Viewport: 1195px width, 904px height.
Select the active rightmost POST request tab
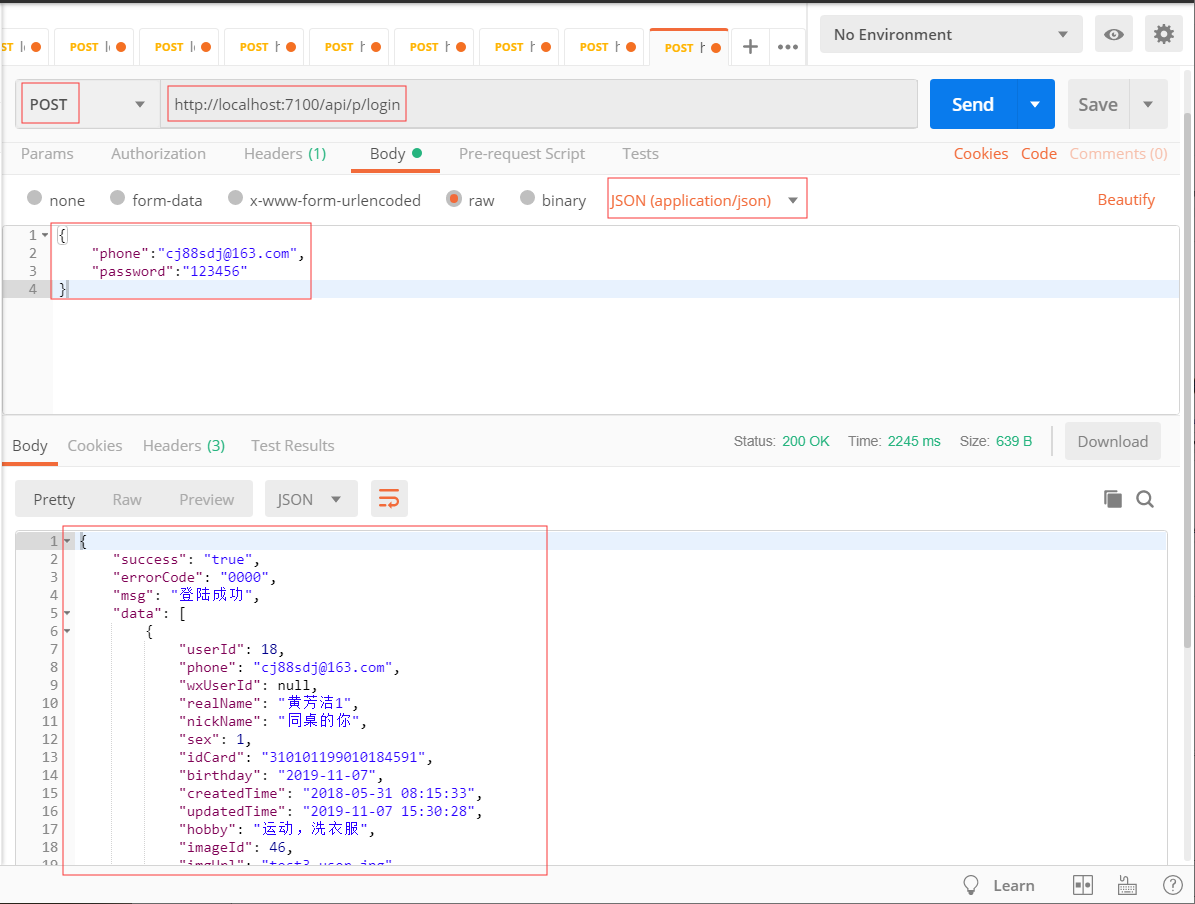tap(690, 46)
